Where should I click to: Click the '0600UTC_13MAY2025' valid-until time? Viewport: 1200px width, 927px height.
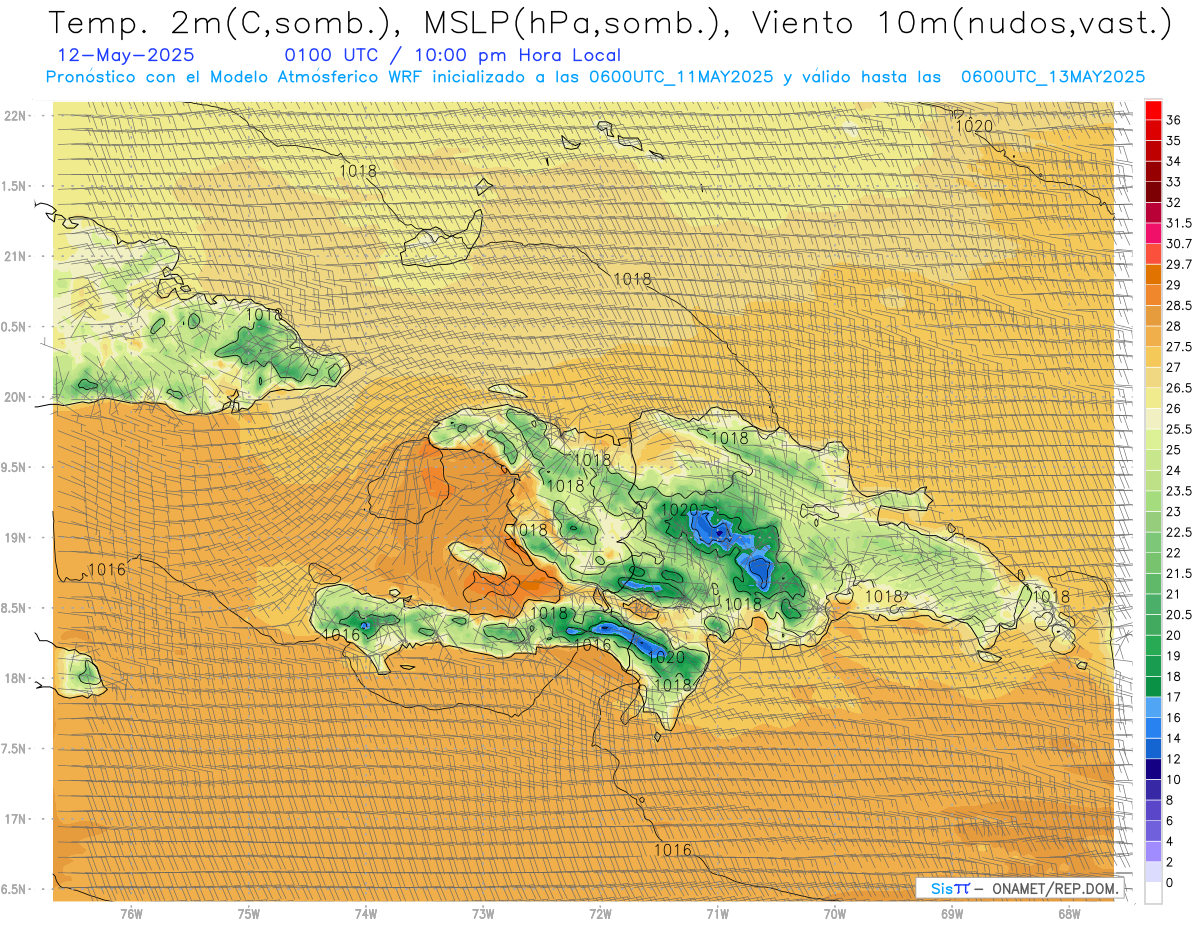[x=1053, y=76]
